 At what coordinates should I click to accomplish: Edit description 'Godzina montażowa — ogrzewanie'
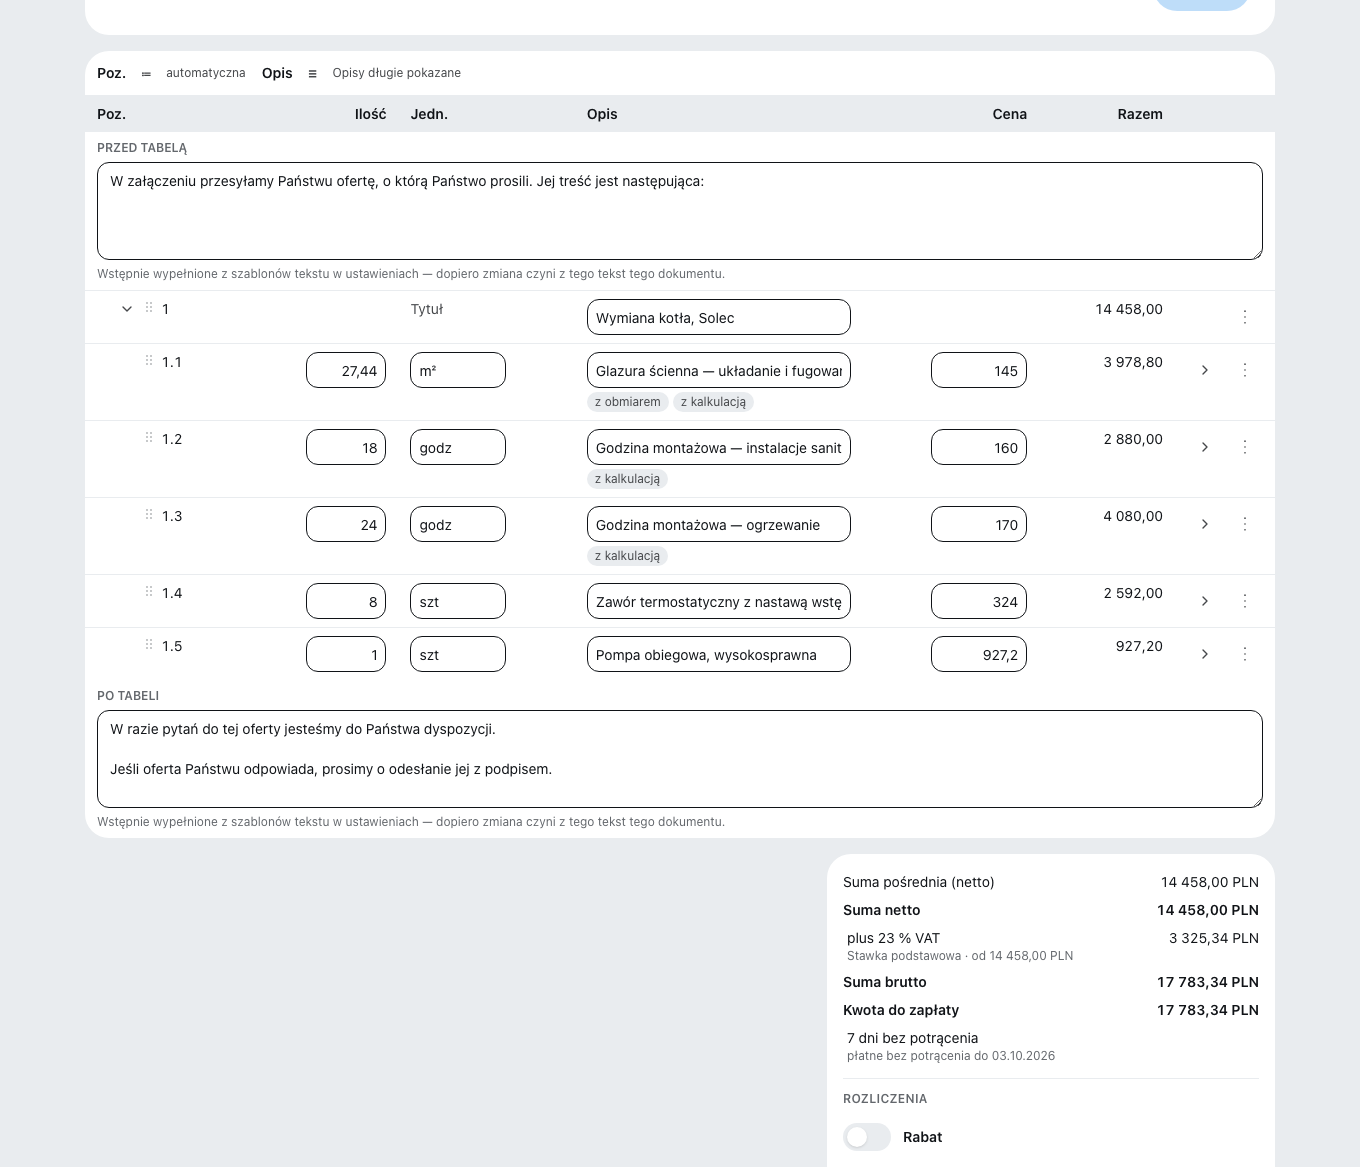click(719, 524)
